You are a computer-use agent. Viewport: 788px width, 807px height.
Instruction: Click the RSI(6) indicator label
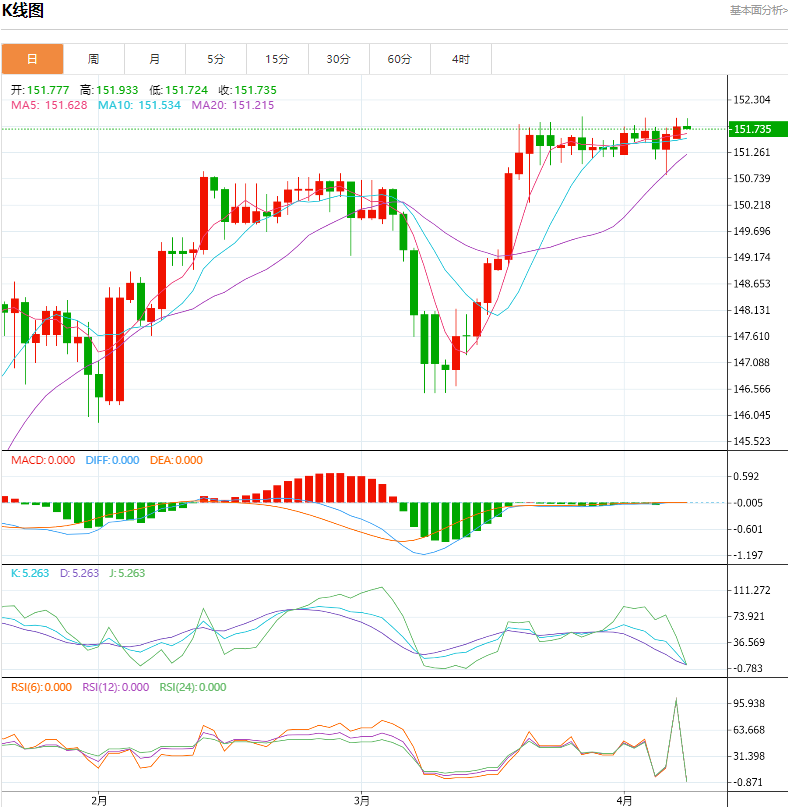point(43,687)
